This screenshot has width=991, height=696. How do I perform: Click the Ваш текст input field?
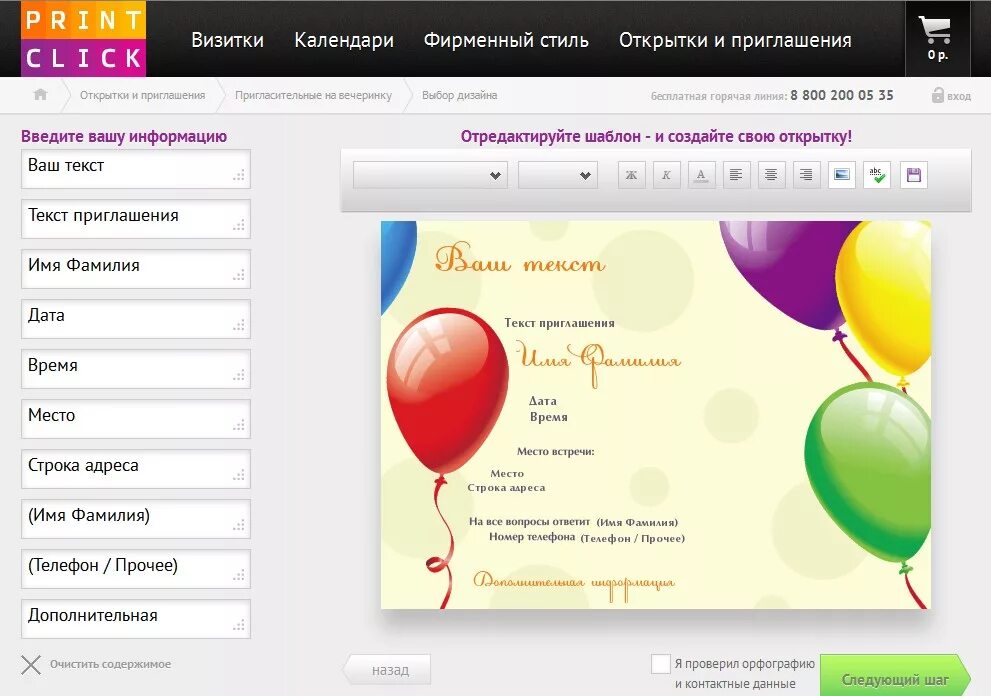point(136,169)
